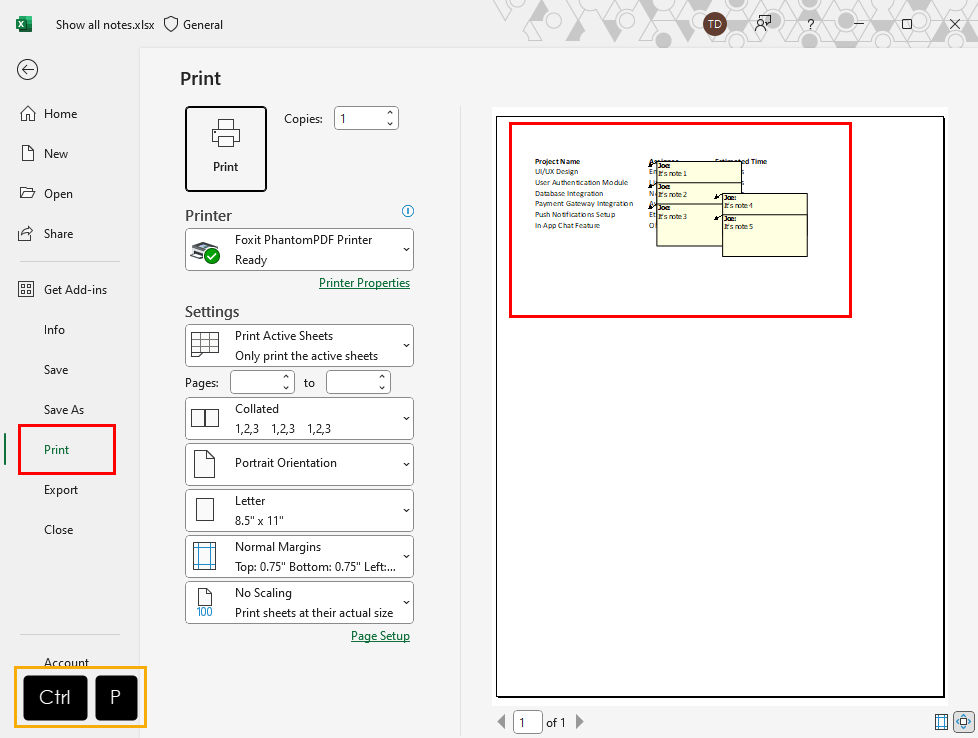Expand the Normal Margins dropdown

(x=299, y=556)
